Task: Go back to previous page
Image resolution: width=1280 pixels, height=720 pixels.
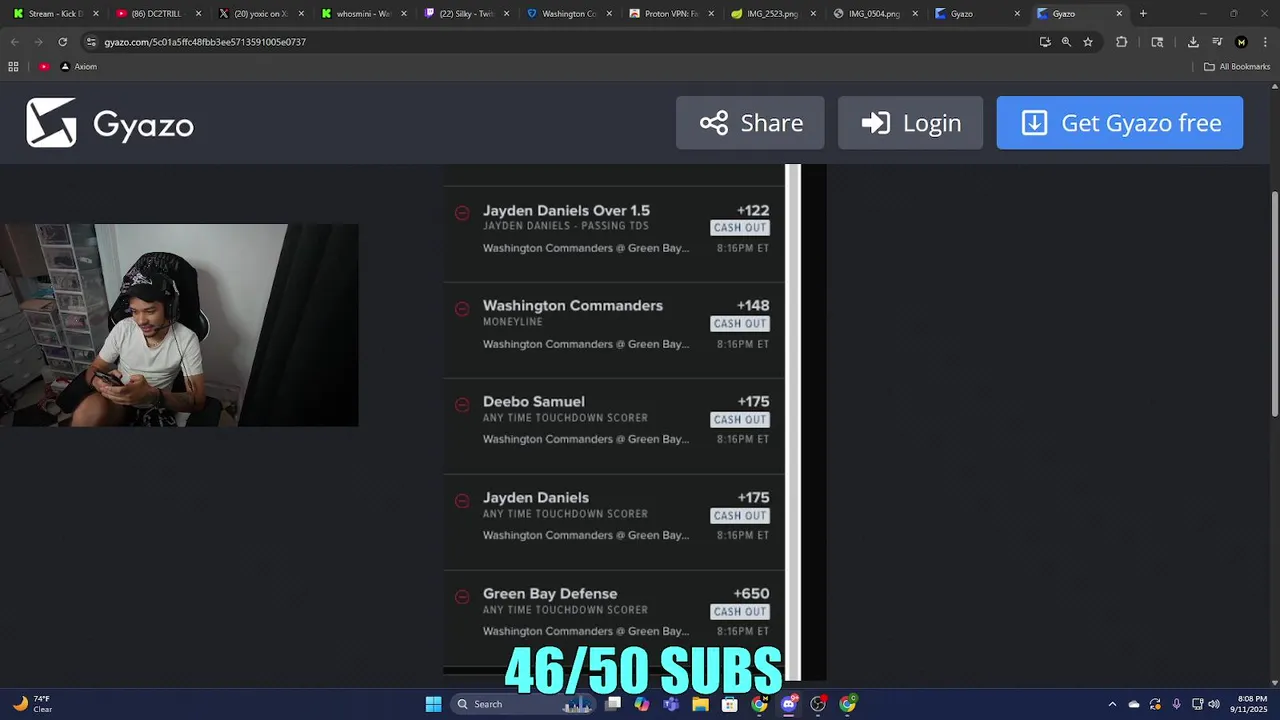Action: coord(14,42)
